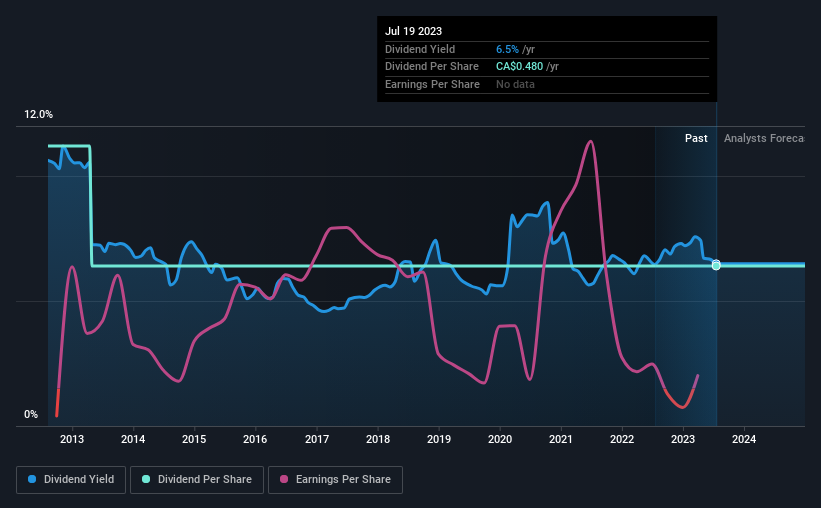The image size is (821, 508).
Task: Click the pink Earnings Per Share legend dot
Action: [284, 479]
